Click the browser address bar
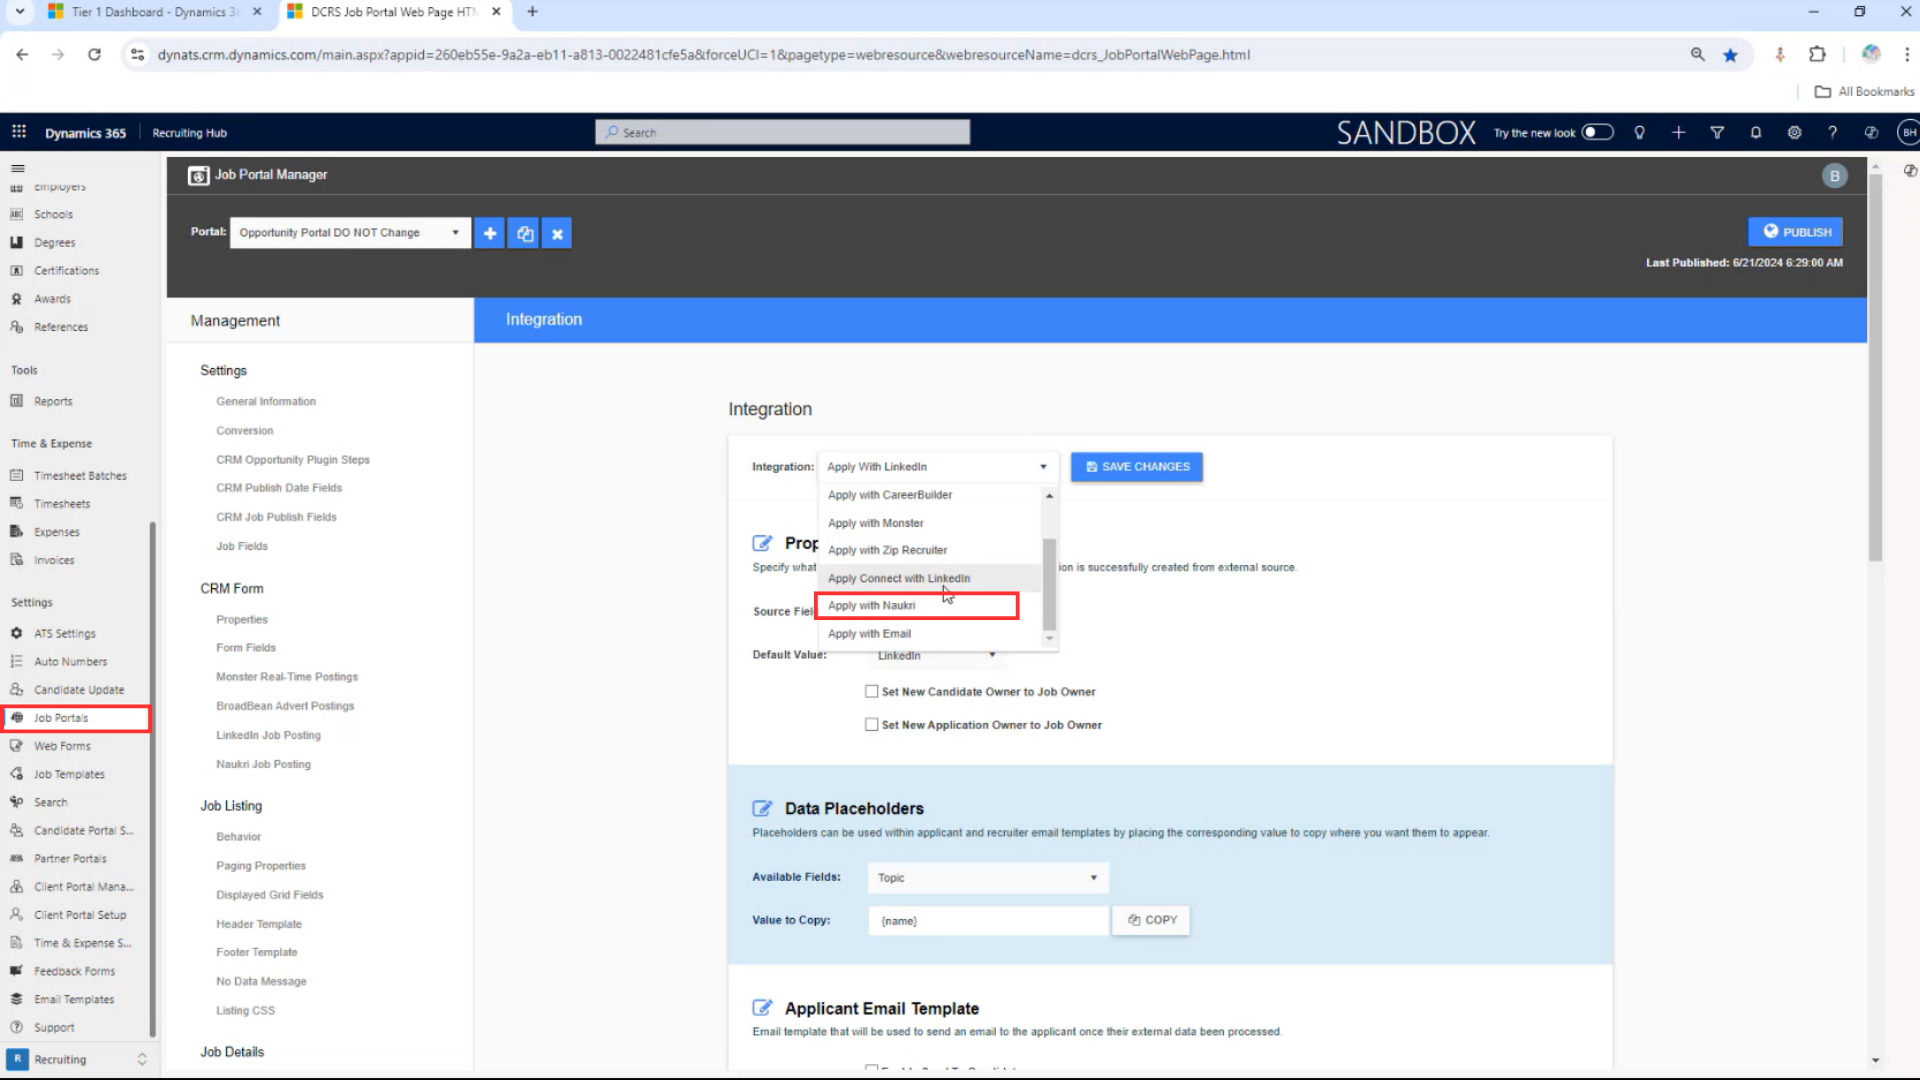Image resolution: width=1920 pixels, height=1080 pixels. coord(900,55)
